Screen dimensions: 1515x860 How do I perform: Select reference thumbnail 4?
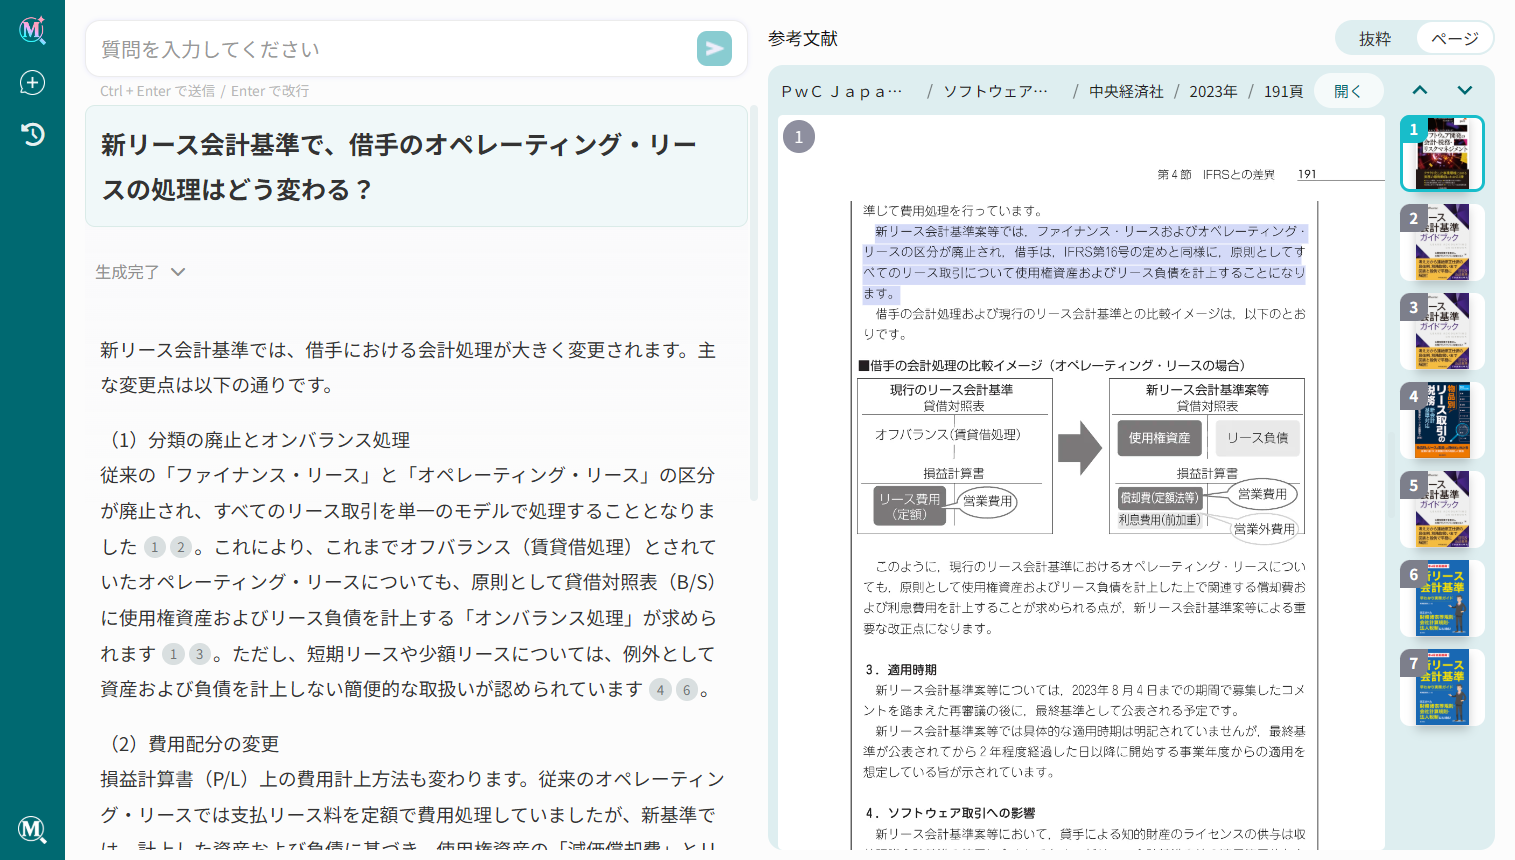[1442, 420]
